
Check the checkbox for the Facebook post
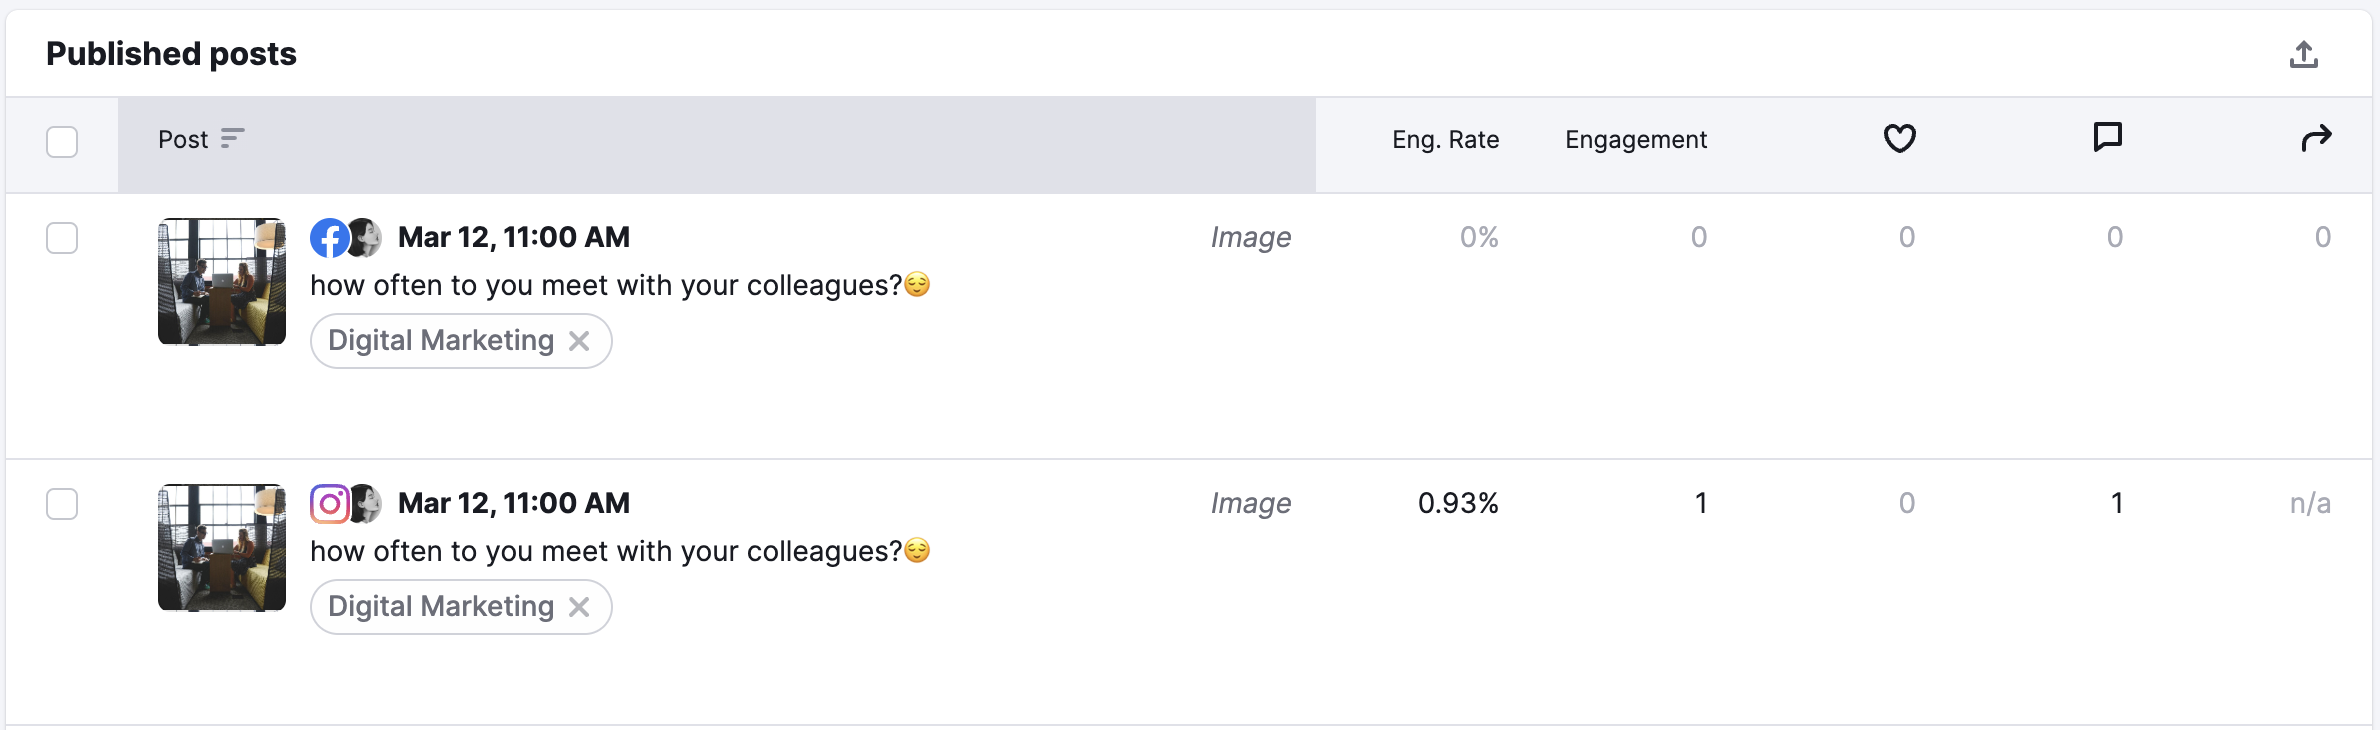61,238
